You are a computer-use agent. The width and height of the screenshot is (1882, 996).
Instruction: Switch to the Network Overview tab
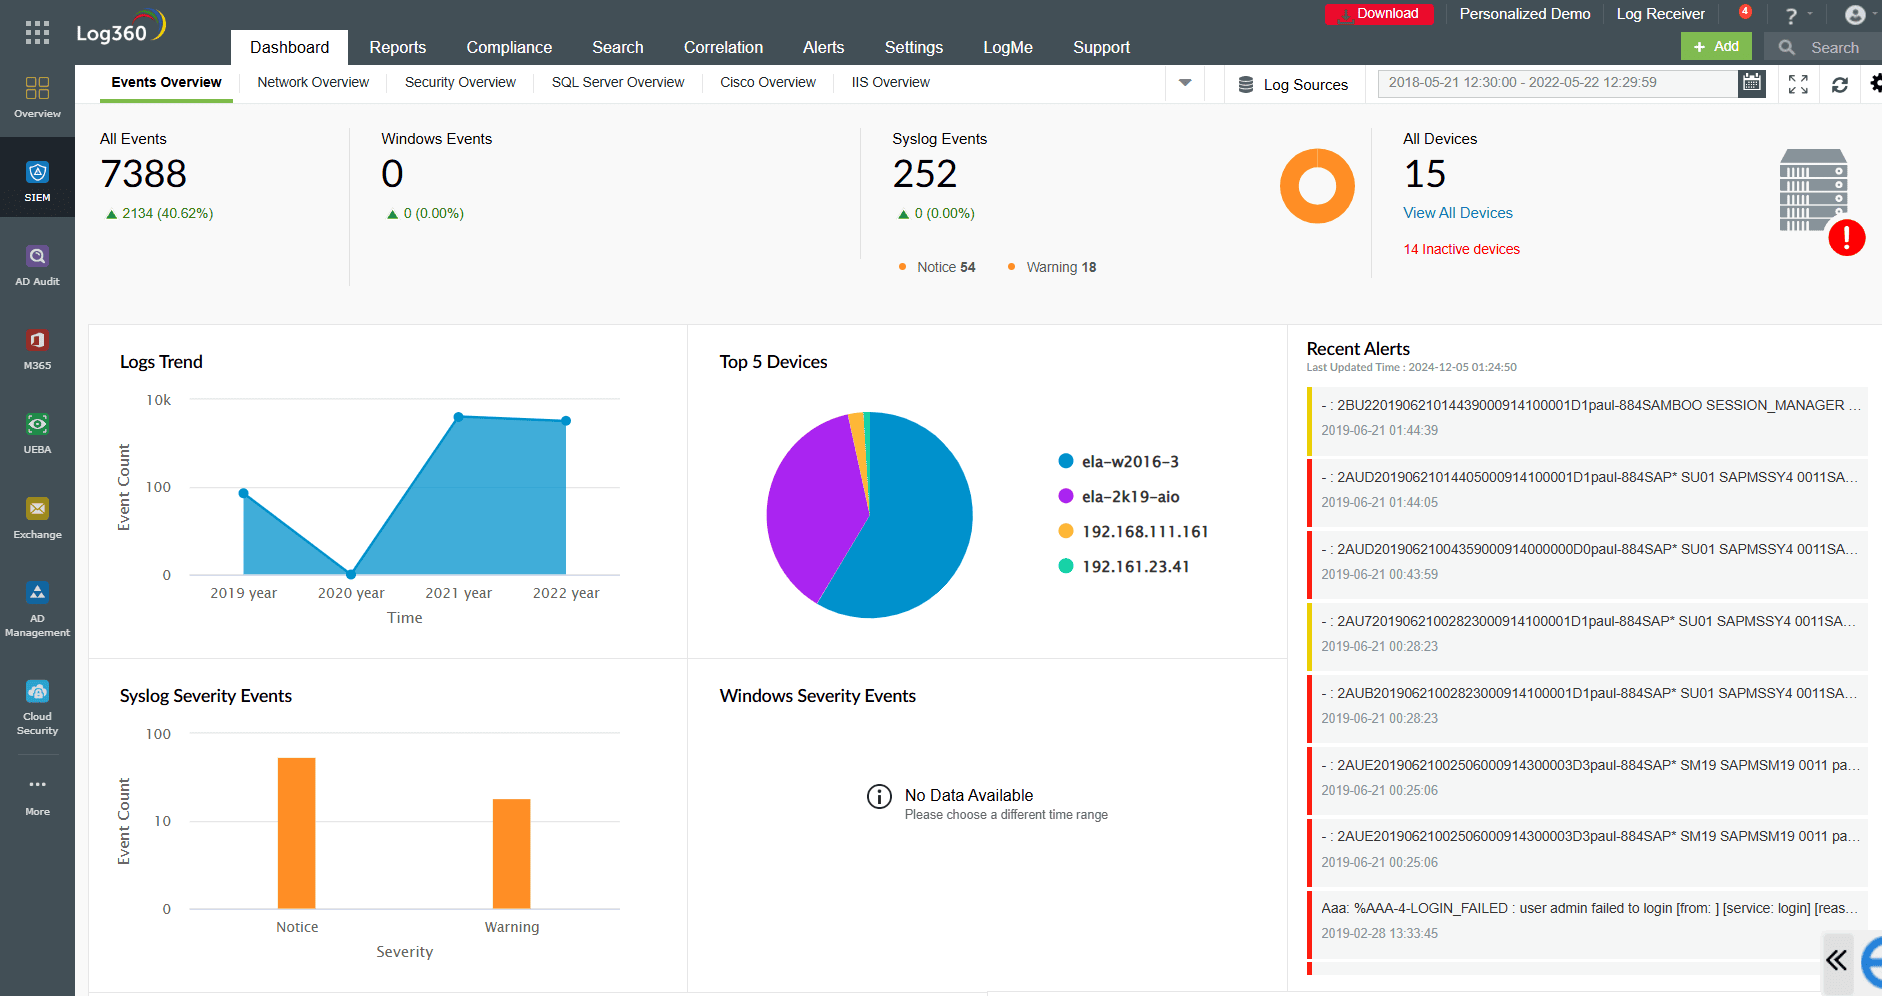(312, 82)
